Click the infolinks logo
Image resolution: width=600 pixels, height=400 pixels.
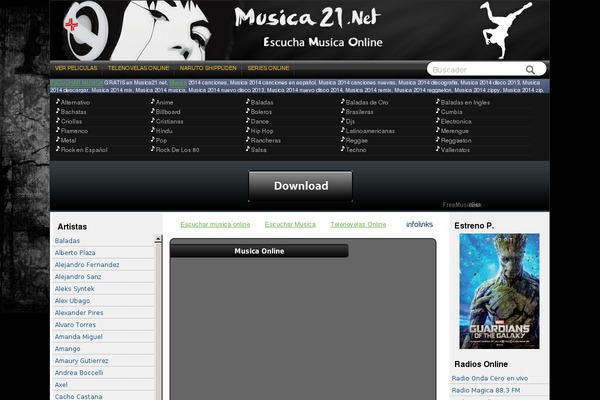419,224
